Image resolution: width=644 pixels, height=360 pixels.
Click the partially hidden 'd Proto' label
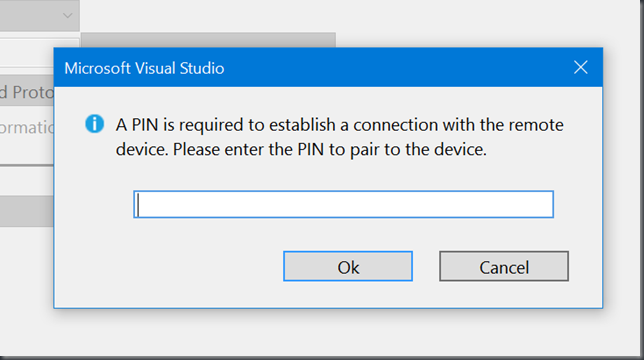point(27,92)
